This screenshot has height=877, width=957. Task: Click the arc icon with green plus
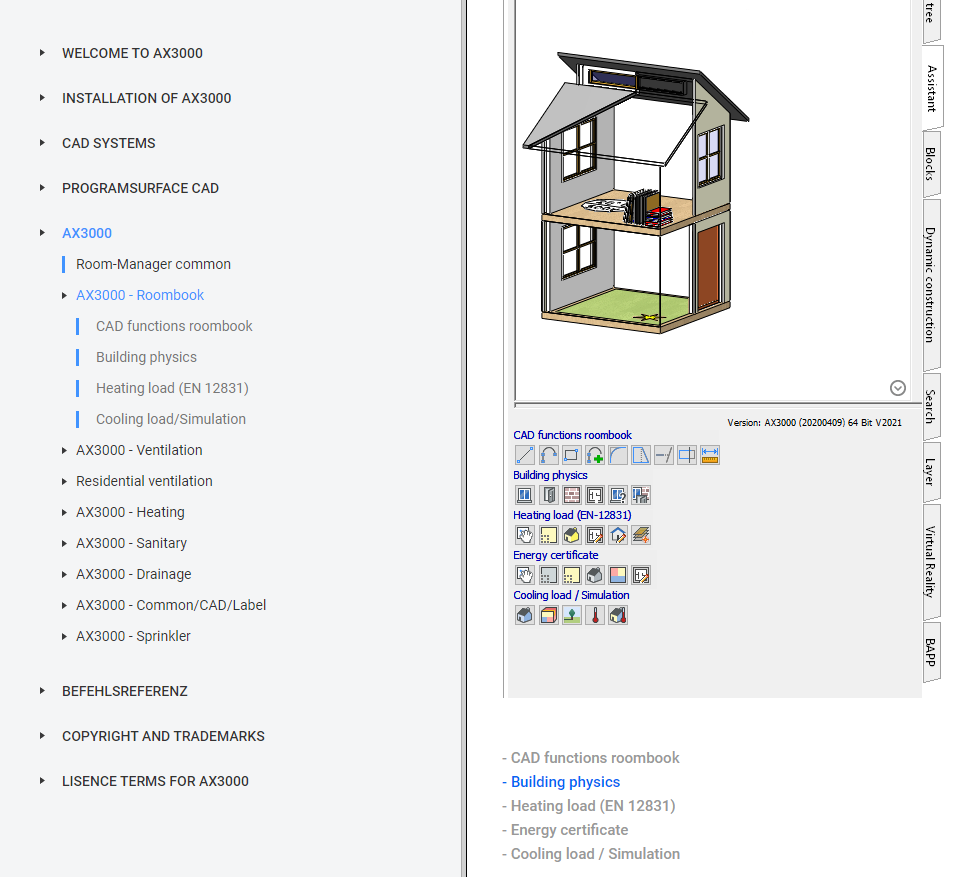[x=594, y=455]
